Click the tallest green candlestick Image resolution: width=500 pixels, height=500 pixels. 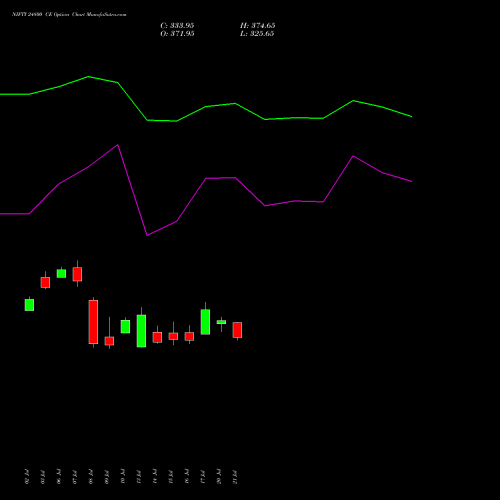click(141, 331)
